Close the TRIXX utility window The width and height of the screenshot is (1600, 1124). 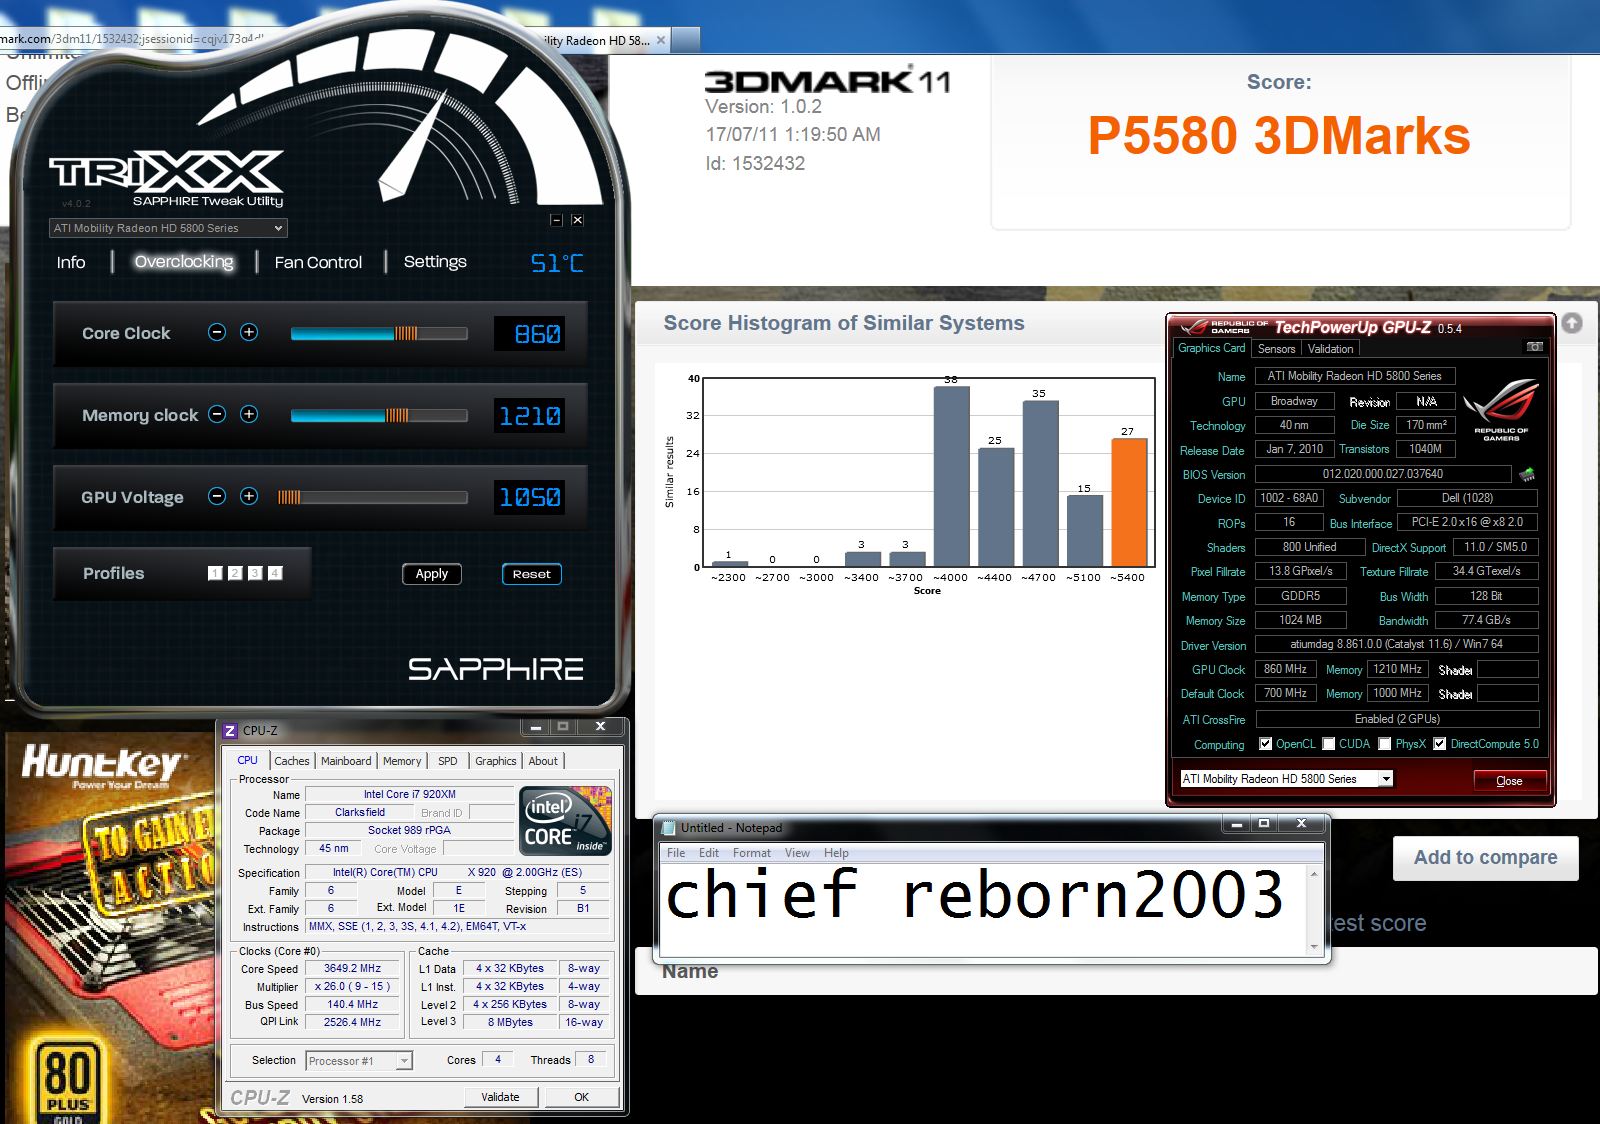(577, 220)
